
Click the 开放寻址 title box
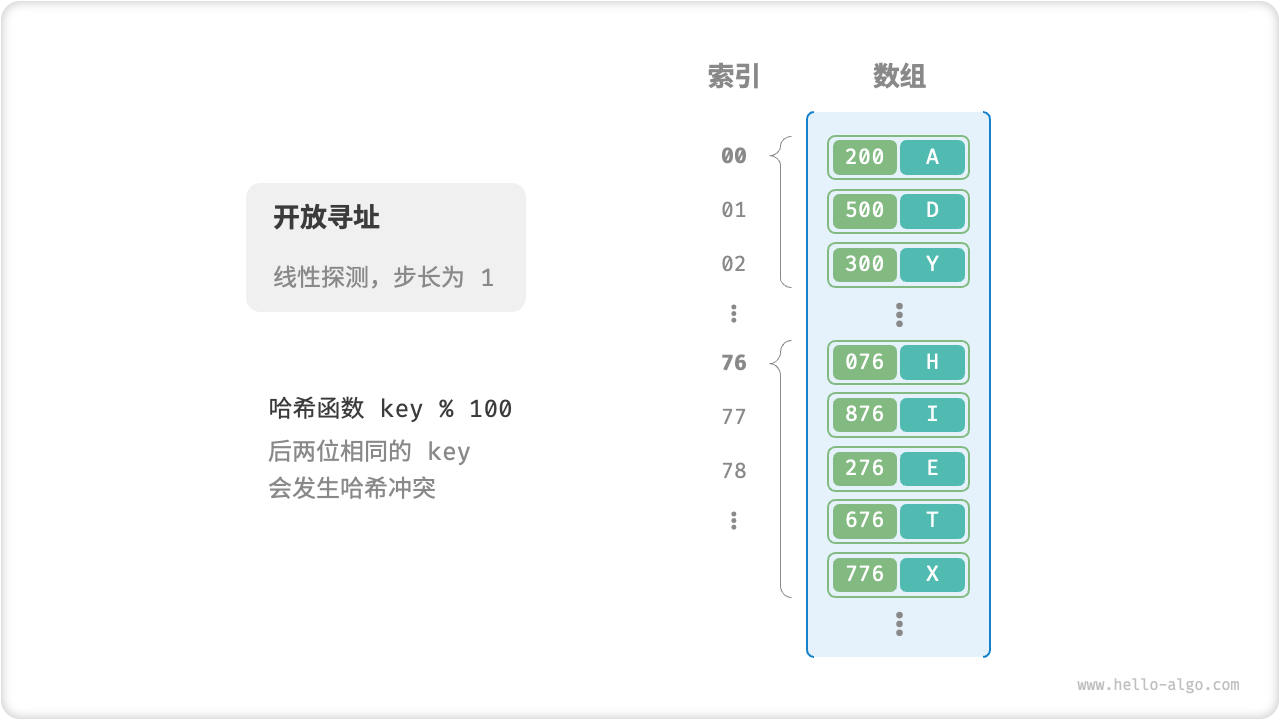tap(386, 247)
